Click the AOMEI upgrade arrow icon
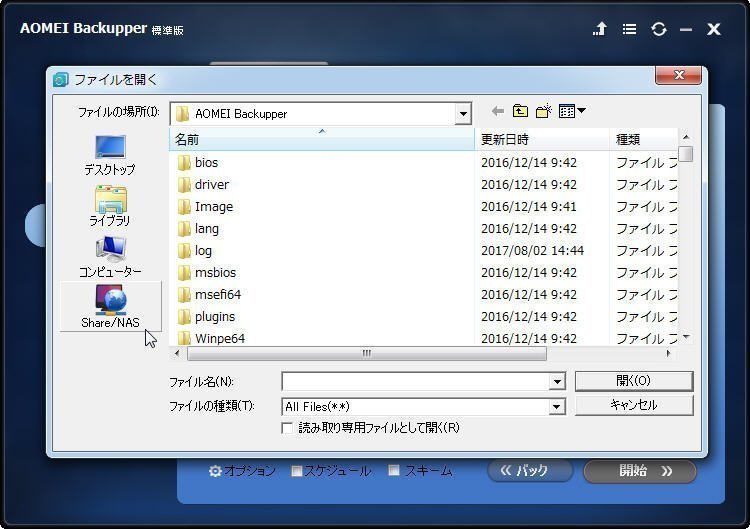Viewport: 750px width, 529px height. coord(600,29)
